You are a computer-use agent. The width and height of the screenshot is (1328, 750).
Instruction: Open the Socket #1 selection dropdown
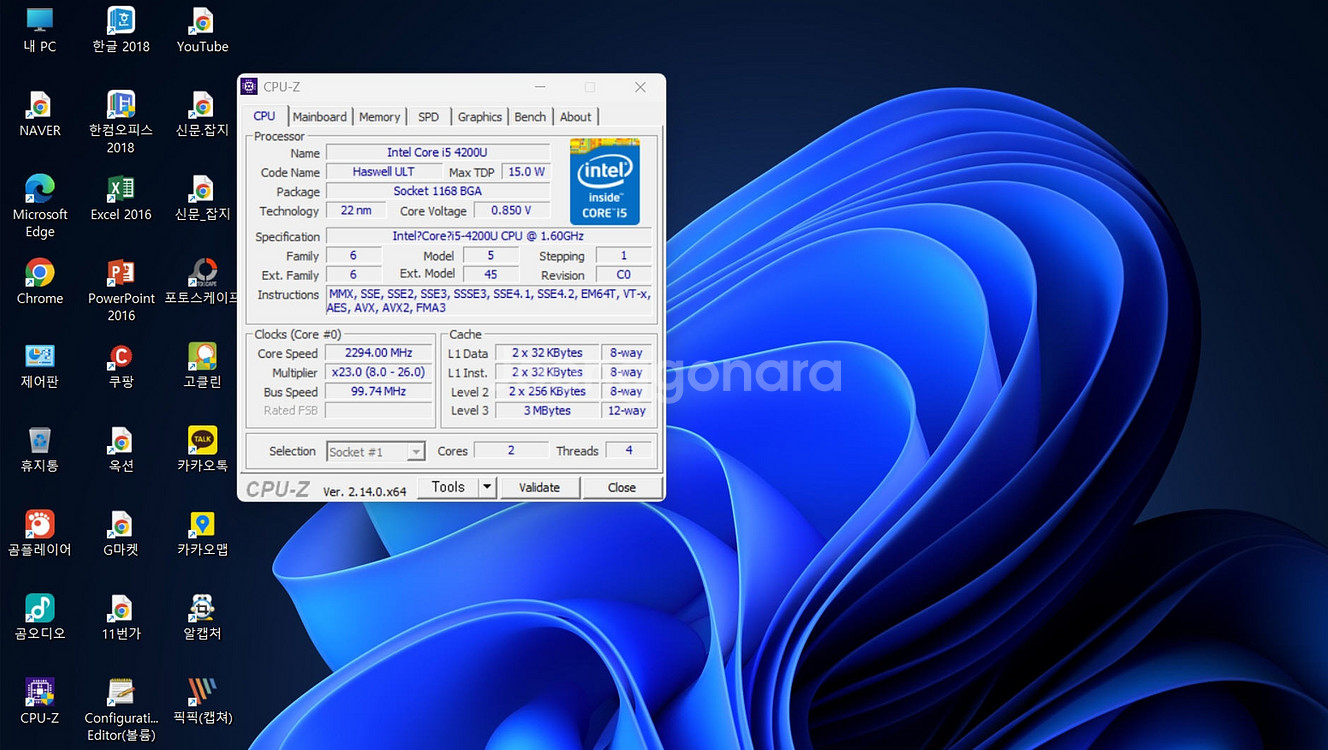(418, 452)
